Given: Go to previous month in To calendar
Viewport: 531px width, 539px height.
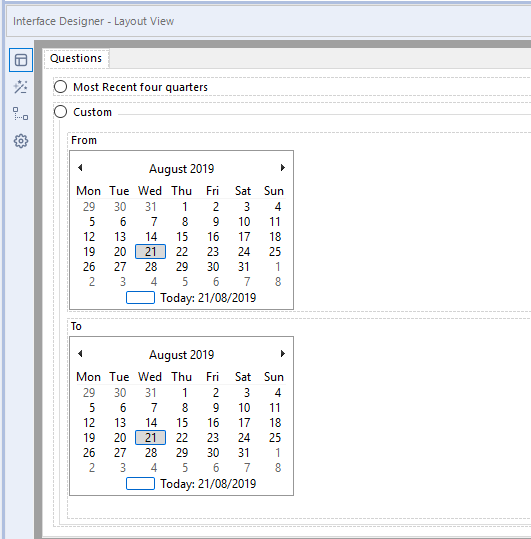Looking at the screenshot, I should click(80, 354).
